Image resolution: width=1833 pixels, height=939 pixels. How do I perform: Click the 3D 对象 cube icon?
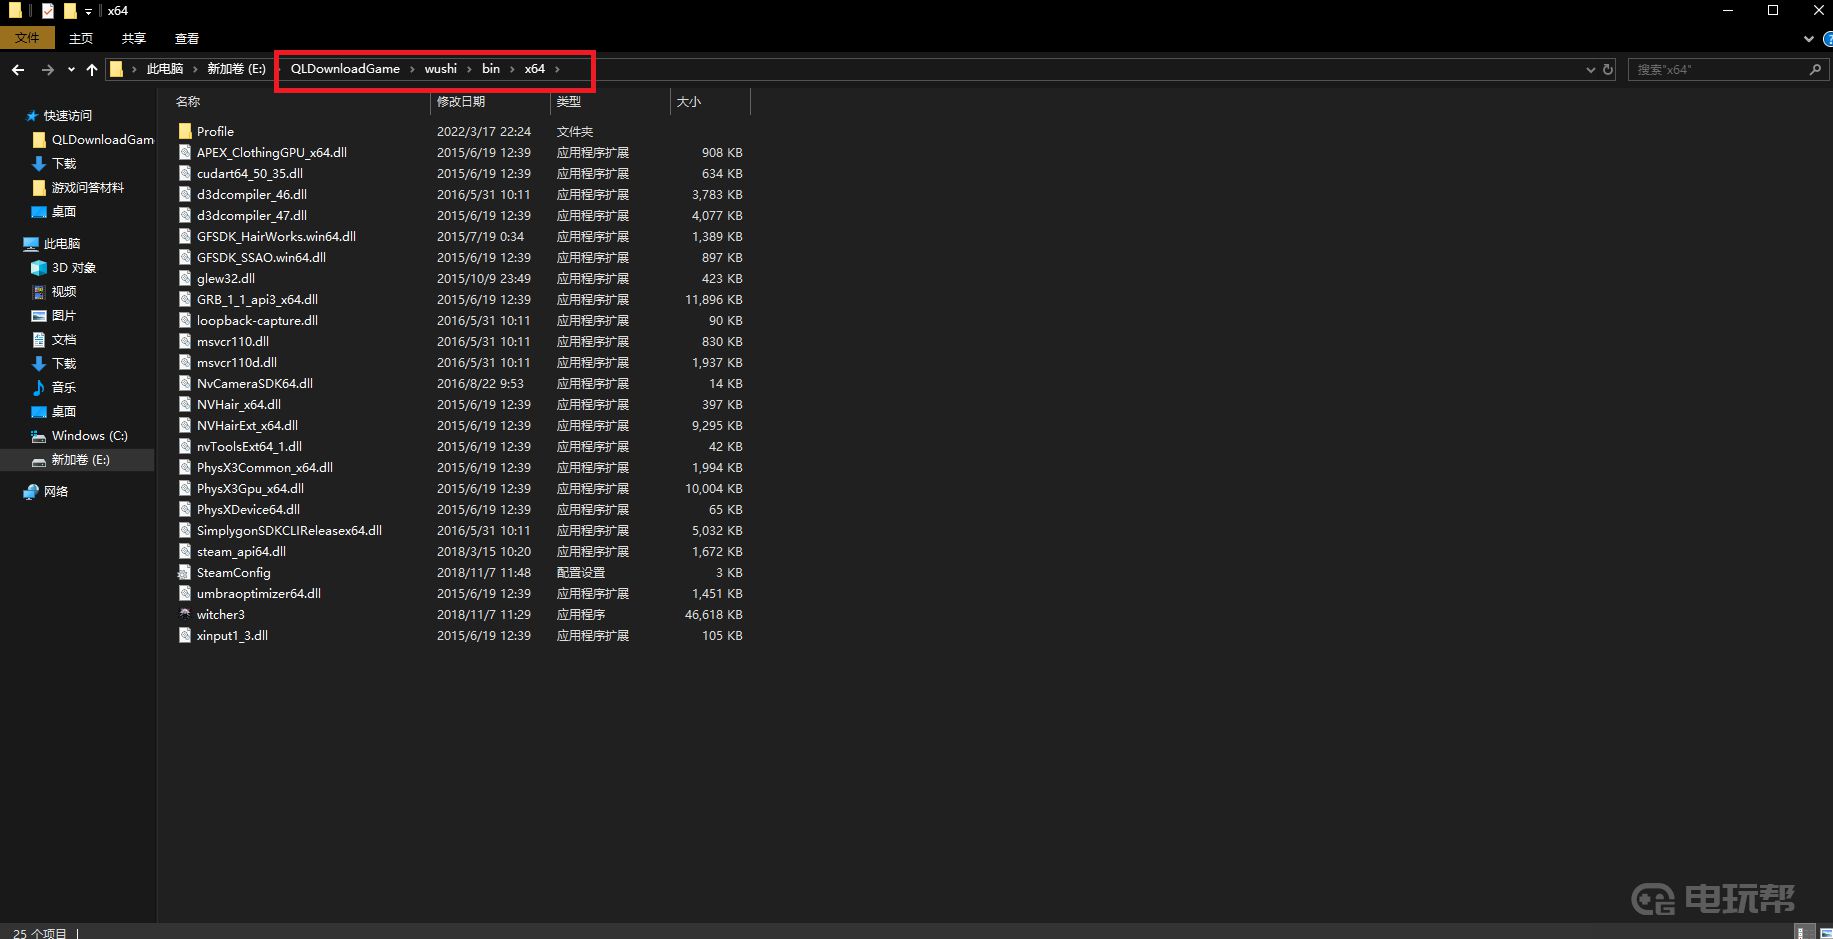(39, 267)
